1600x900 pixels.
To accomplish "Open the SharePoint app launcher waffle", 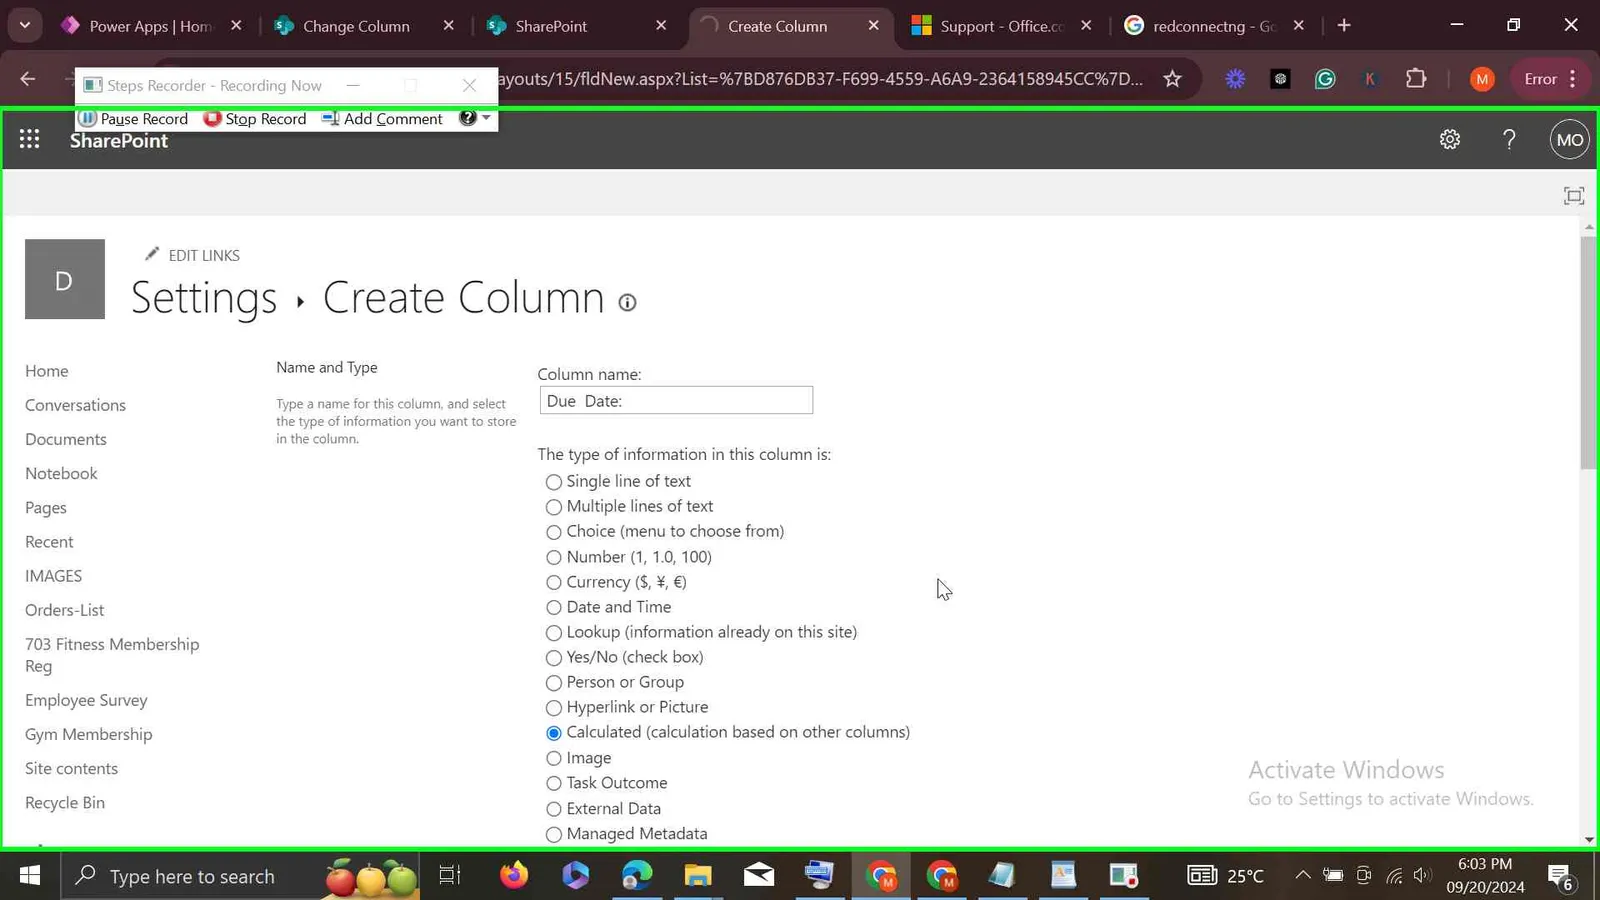I will click(29, 140).
